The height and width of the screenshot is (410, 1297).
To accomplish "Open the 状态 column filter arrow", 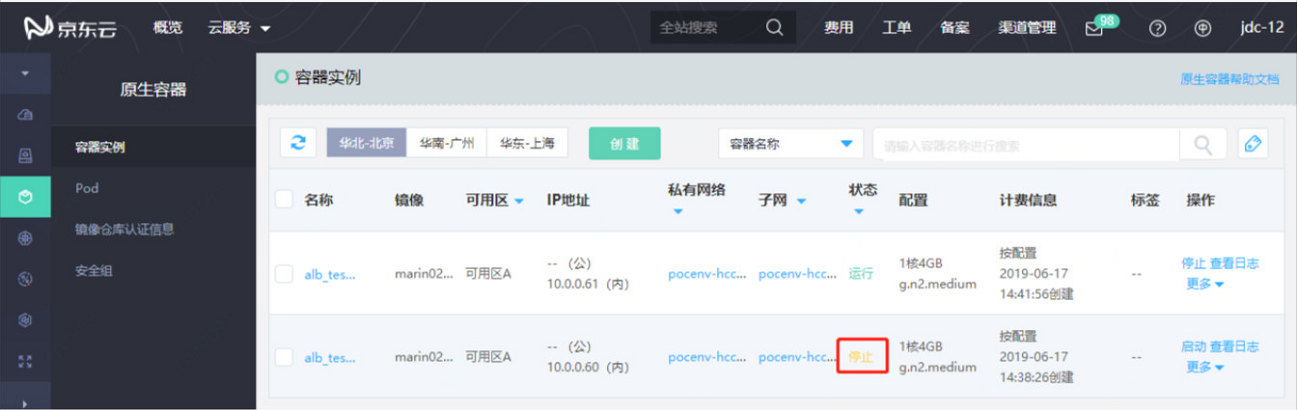I will [859, 212].
